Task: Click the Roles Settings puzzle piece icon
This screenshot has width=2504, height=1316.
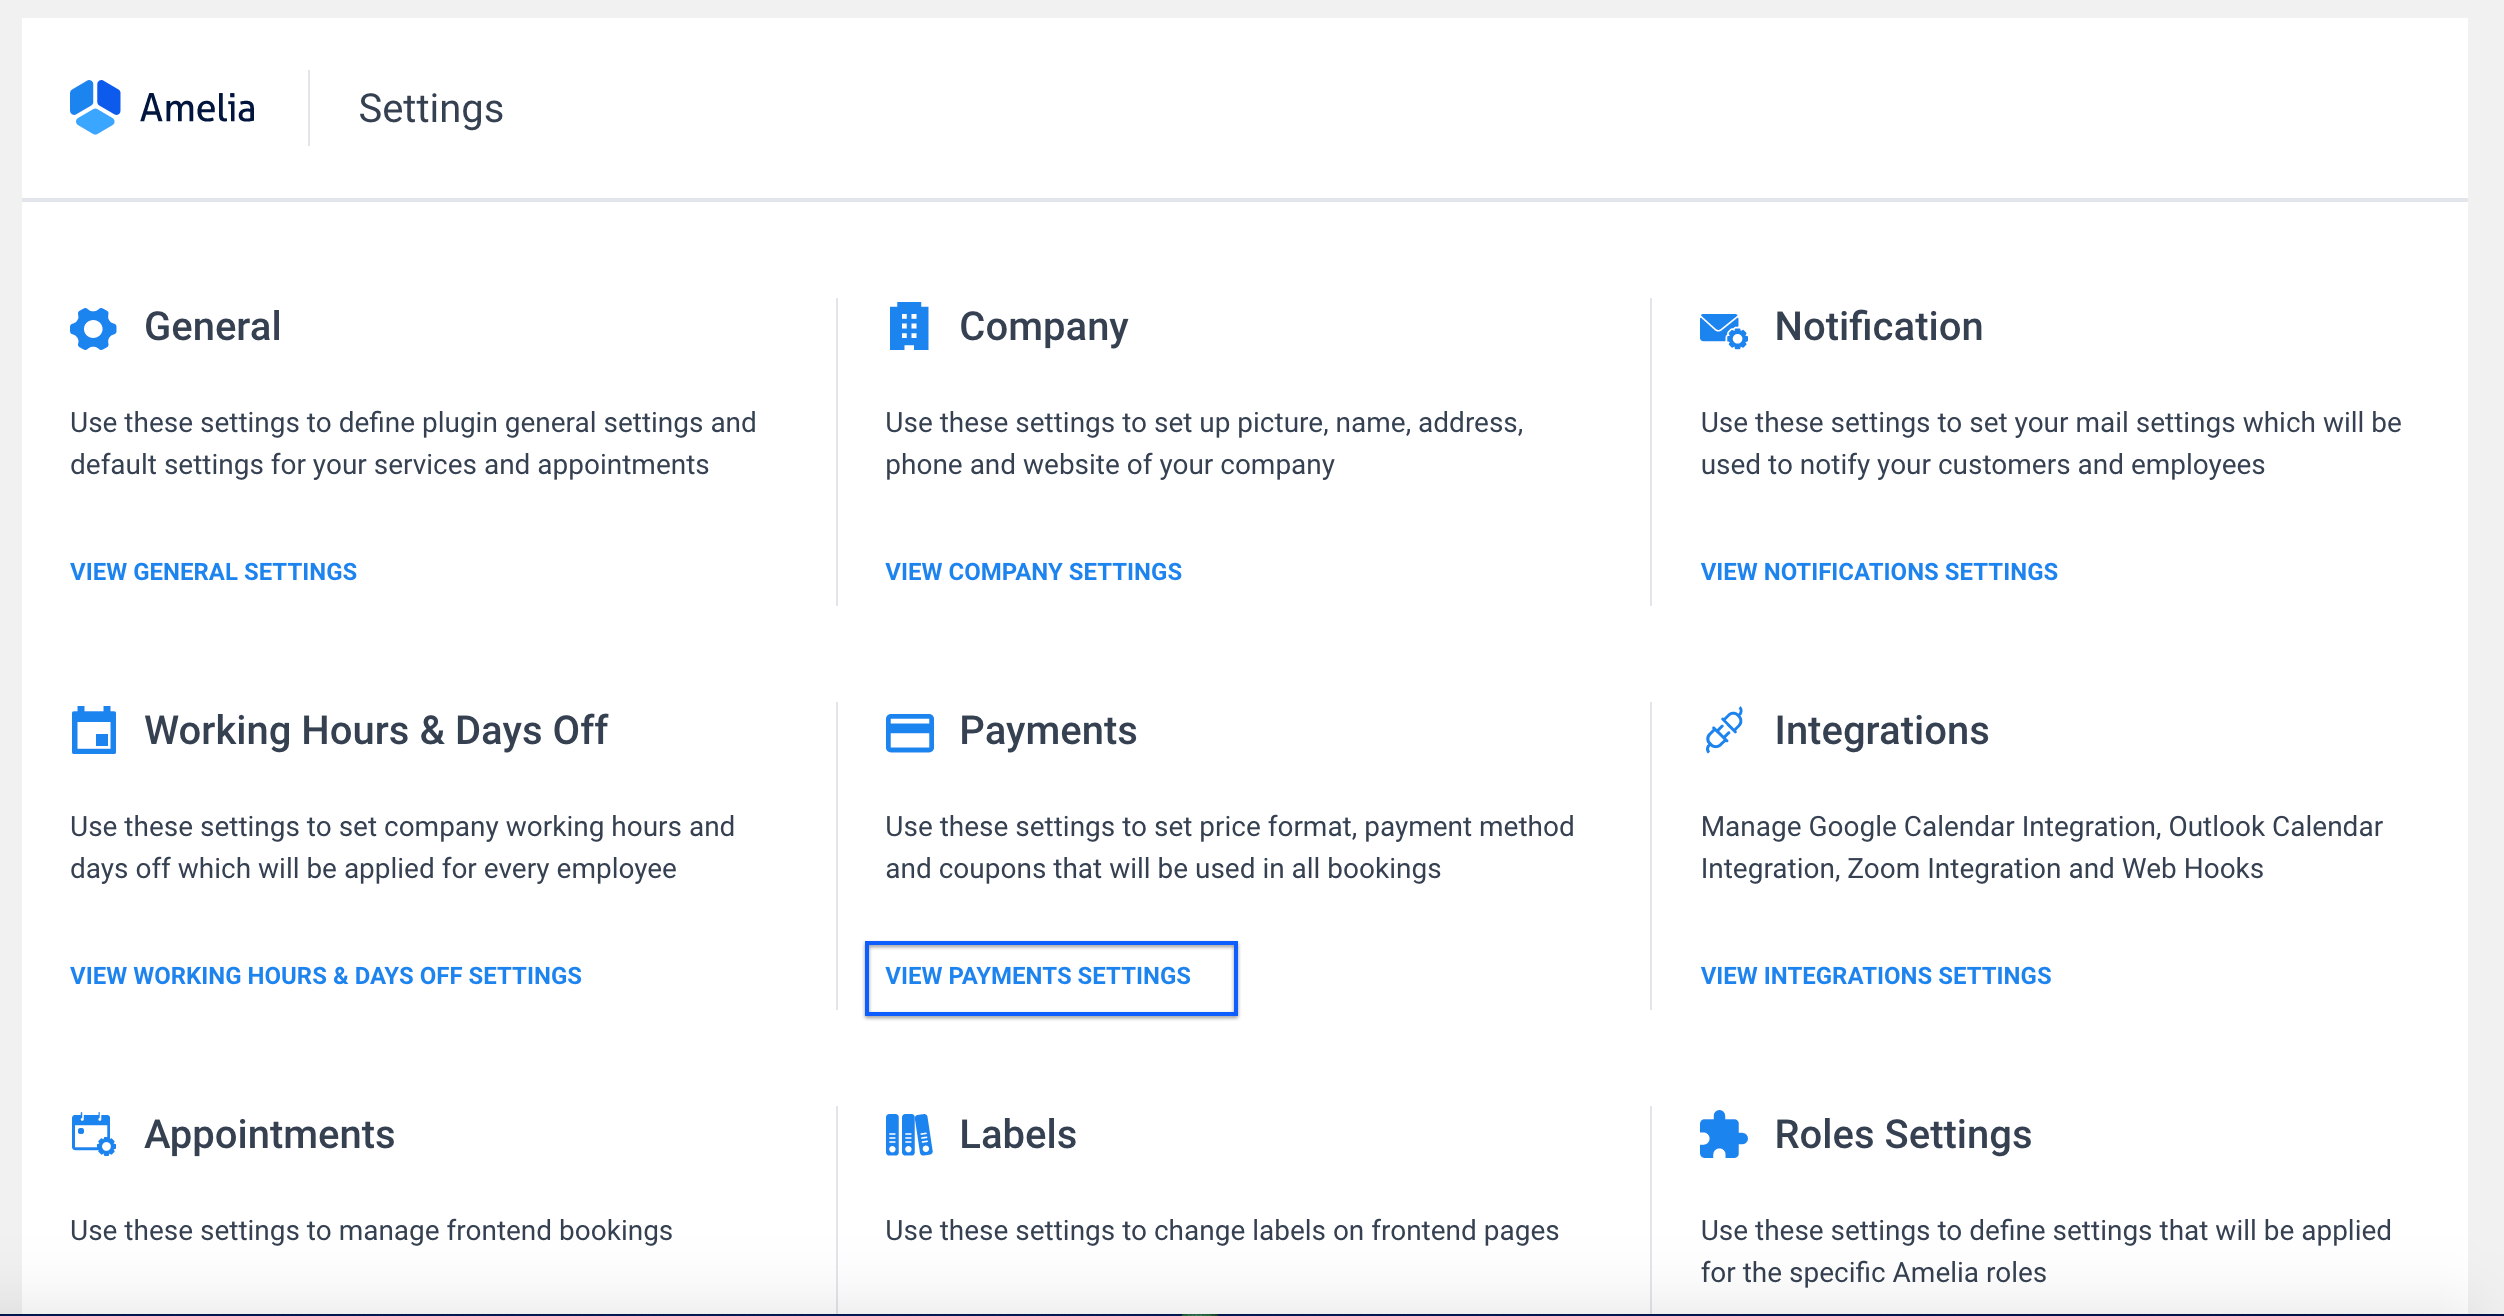Action: pyautogui.click(x=1723, y=1135)
